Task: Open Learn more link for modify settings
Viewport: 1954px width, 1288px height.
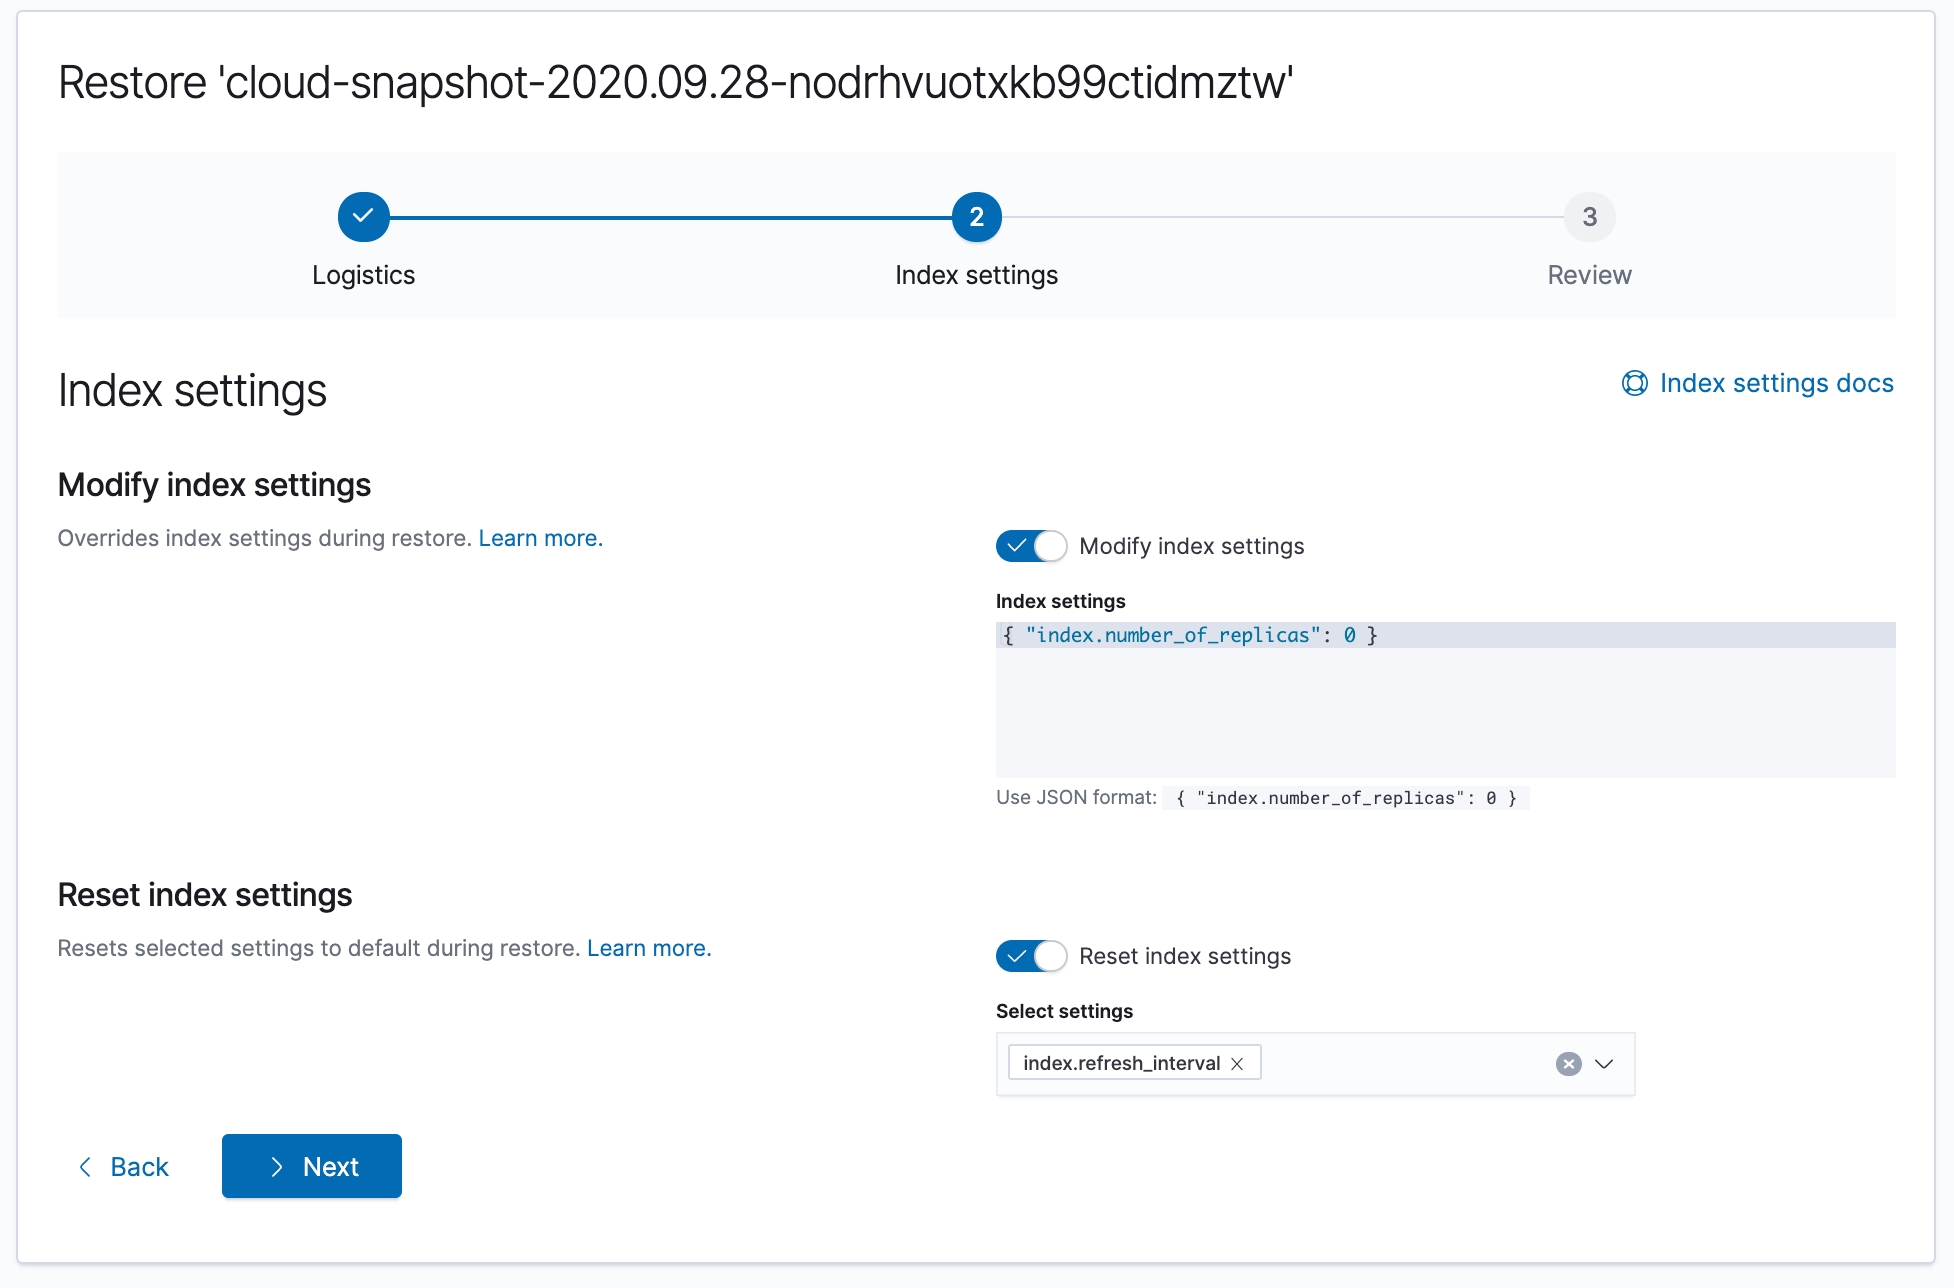Action: pyautogui.click(x=540, y=538)
